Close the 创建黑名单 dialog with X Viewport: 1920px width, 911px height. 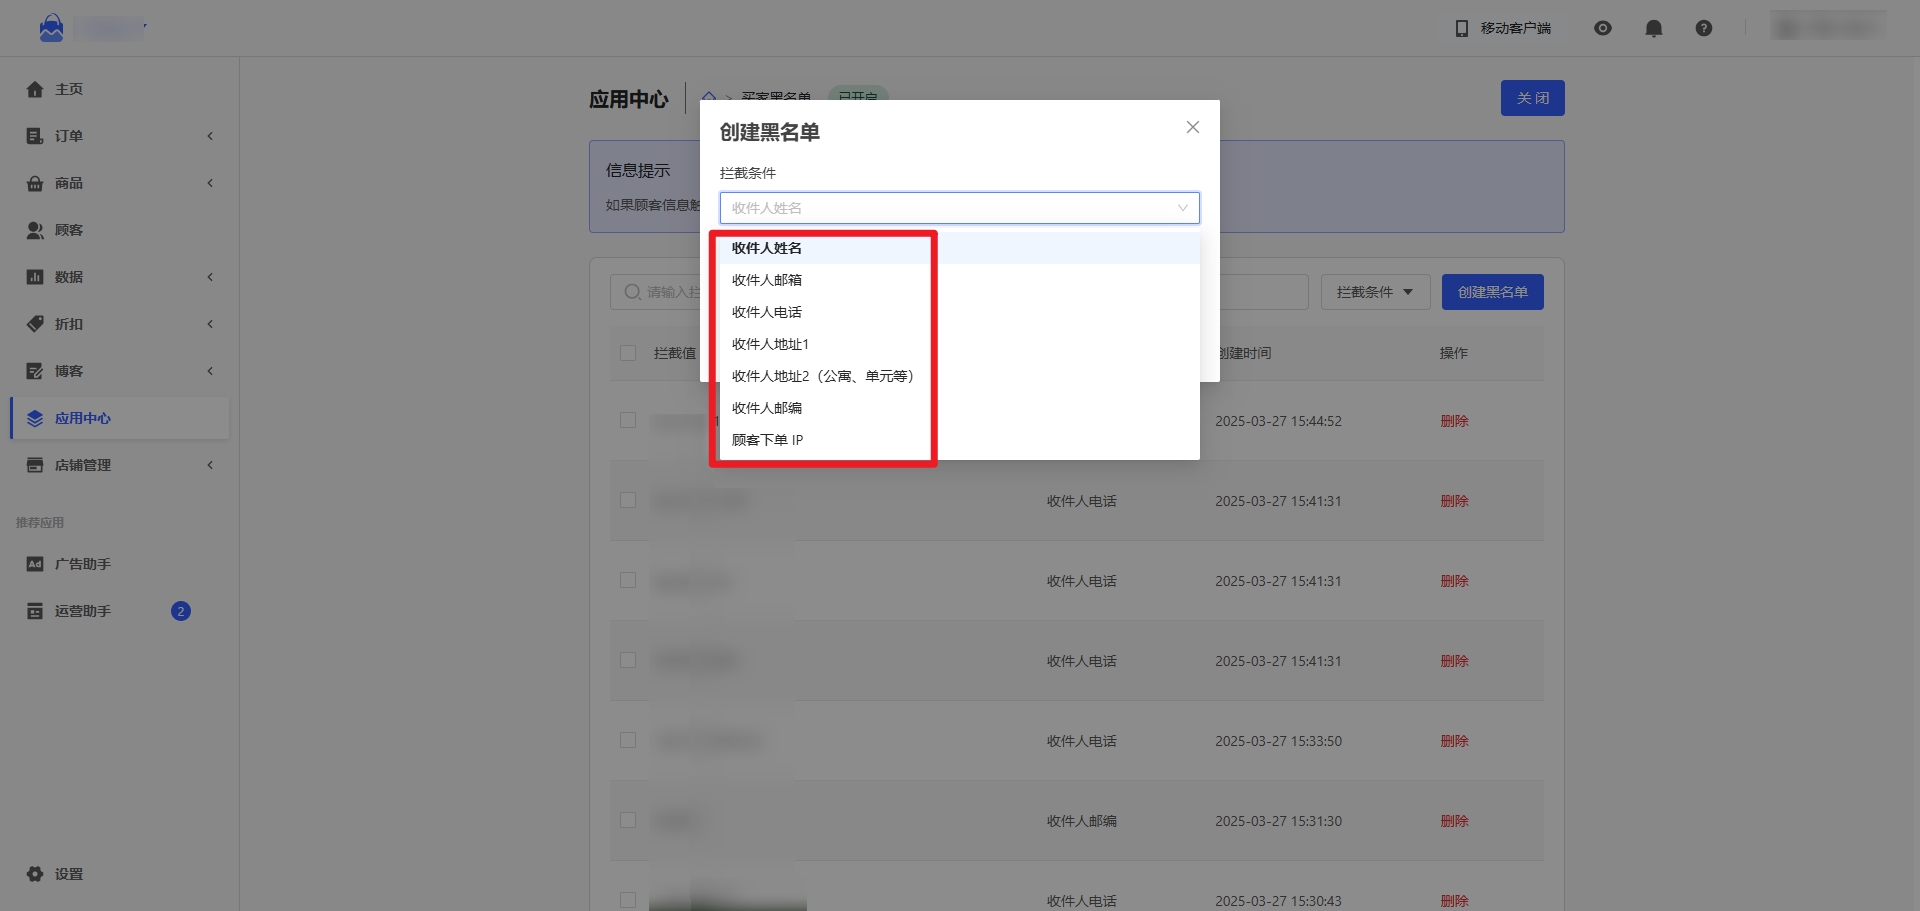(1193, 127)
